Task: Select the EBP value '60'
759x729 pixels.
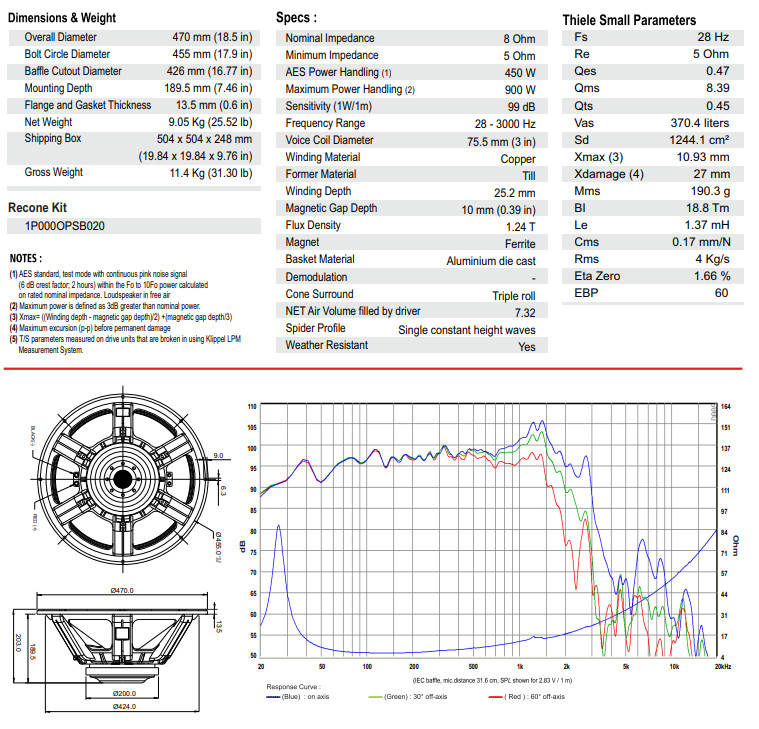Action: [x=721, y=293]
